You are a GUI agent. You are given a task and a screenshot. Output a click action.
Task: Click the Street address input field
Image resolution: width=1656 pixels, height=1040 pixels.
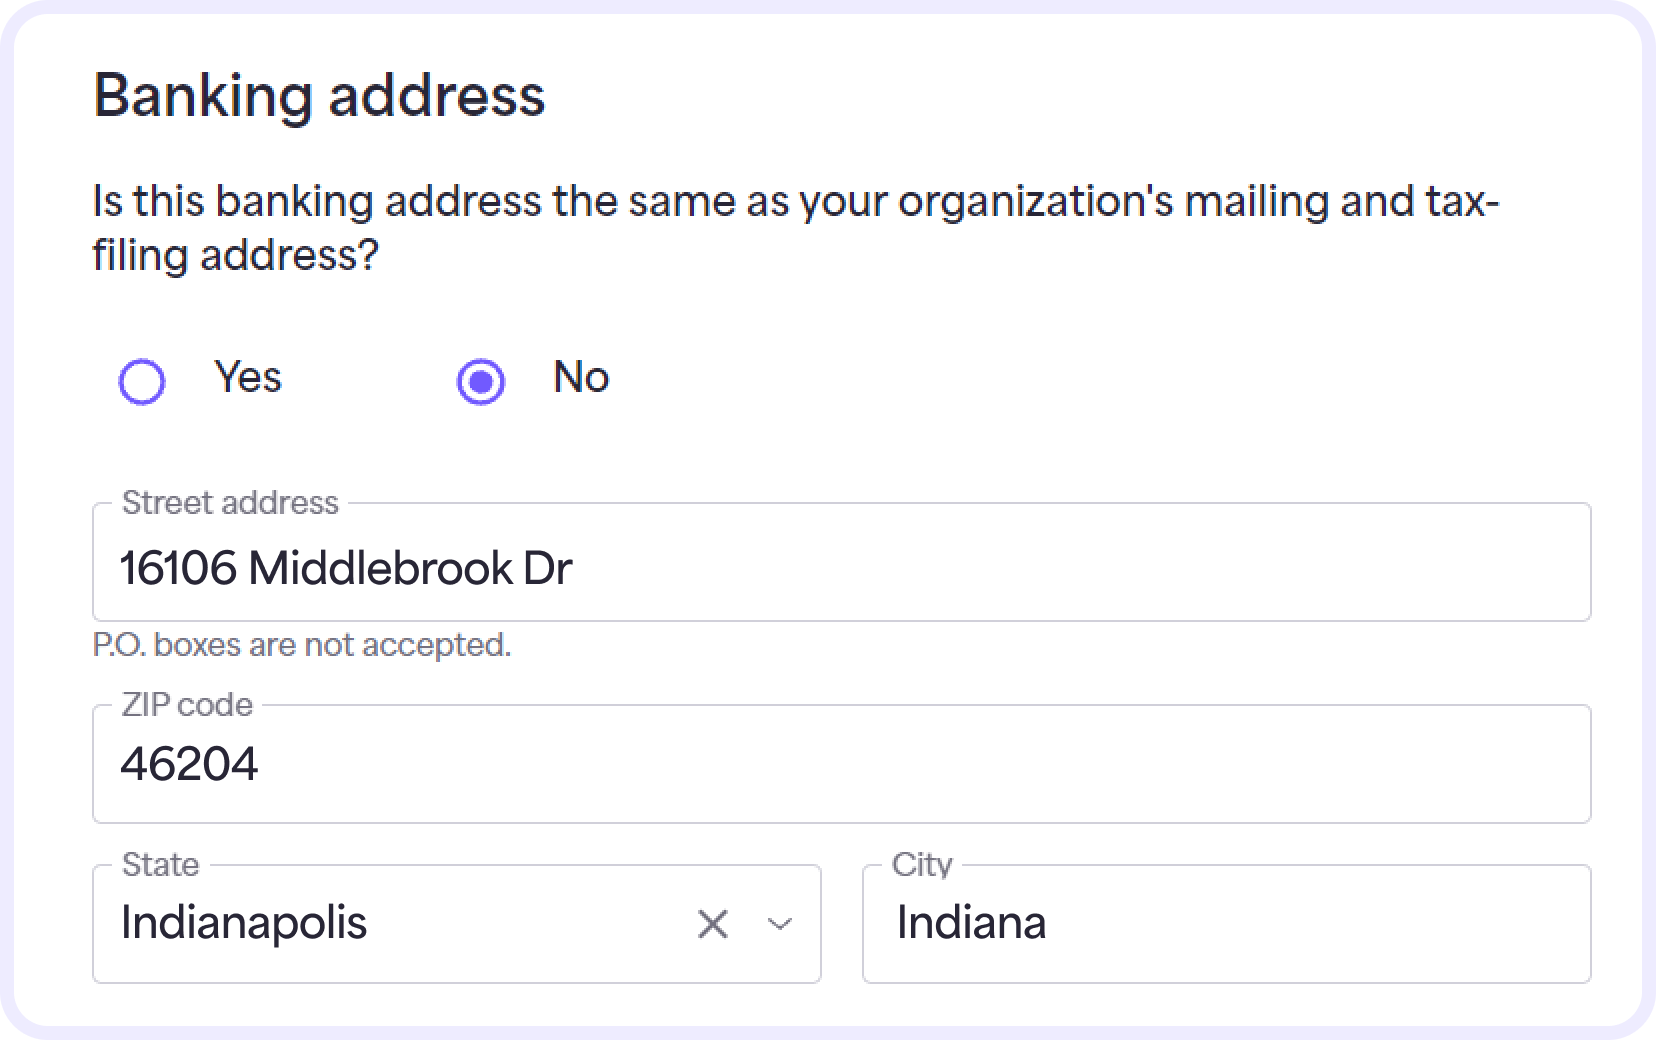tap(840, 566)
